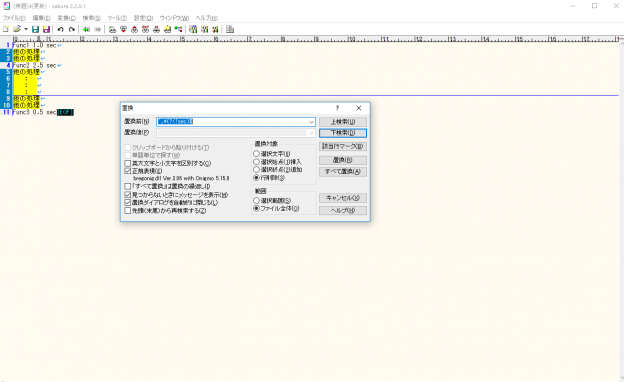The image size is (624, 382).
Task: Open the ヘルプ(H) menu
Action: [x=207, y=18]
